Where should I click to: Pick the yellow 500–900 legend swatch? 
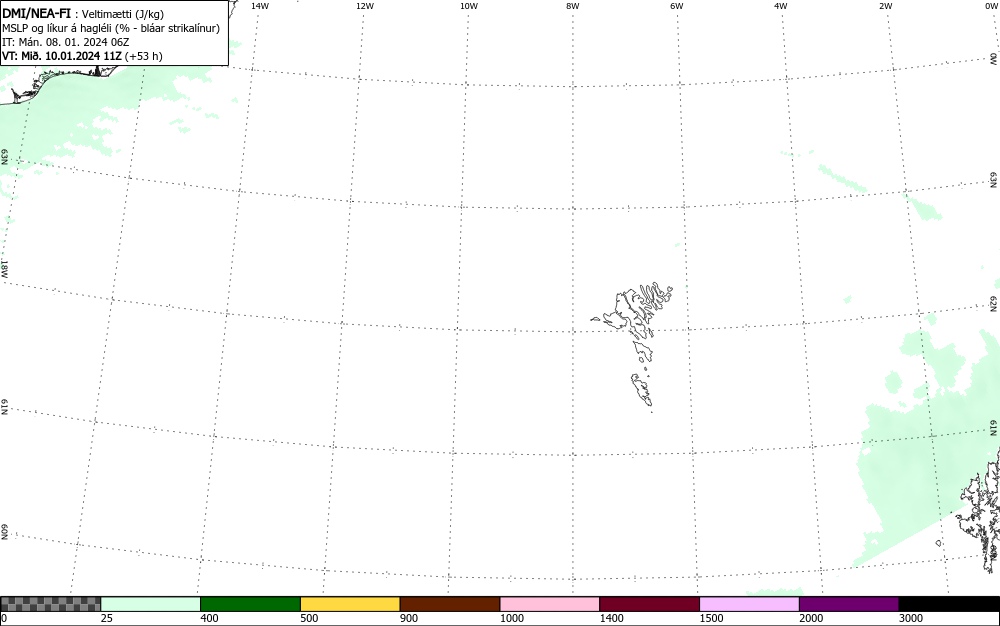[350, 604]
